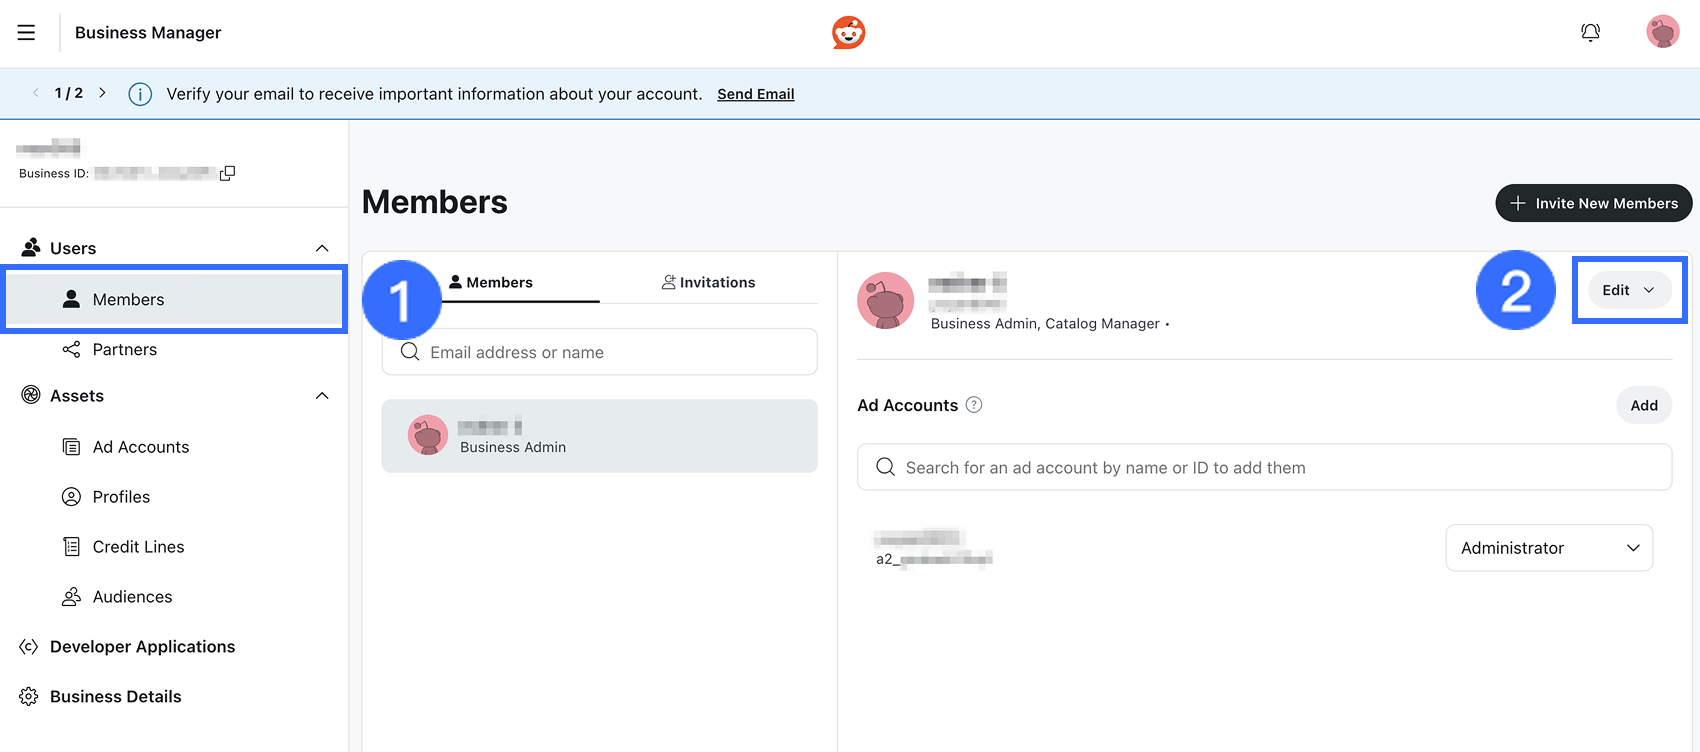Open the notifications bell
The width and height of the screenshot is (1700, 752).
1590,33
